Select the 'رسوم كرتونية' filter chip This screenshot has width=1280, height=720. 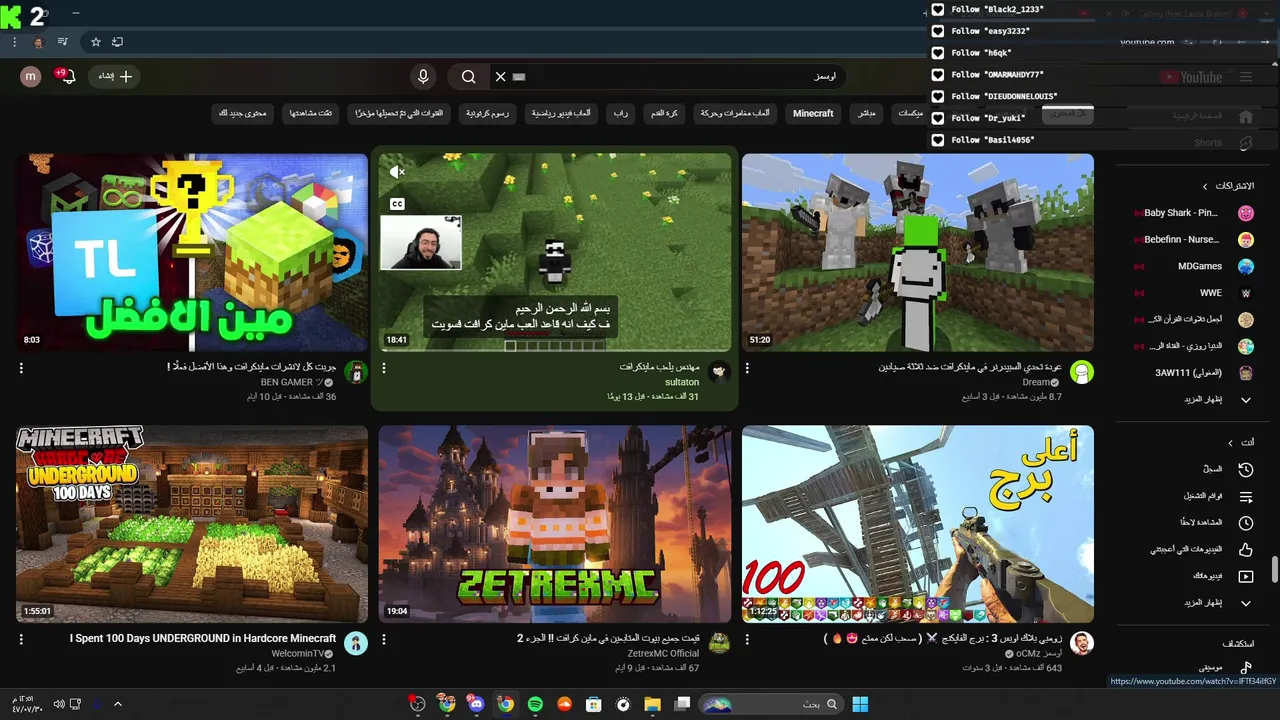[x=487, y=114]
